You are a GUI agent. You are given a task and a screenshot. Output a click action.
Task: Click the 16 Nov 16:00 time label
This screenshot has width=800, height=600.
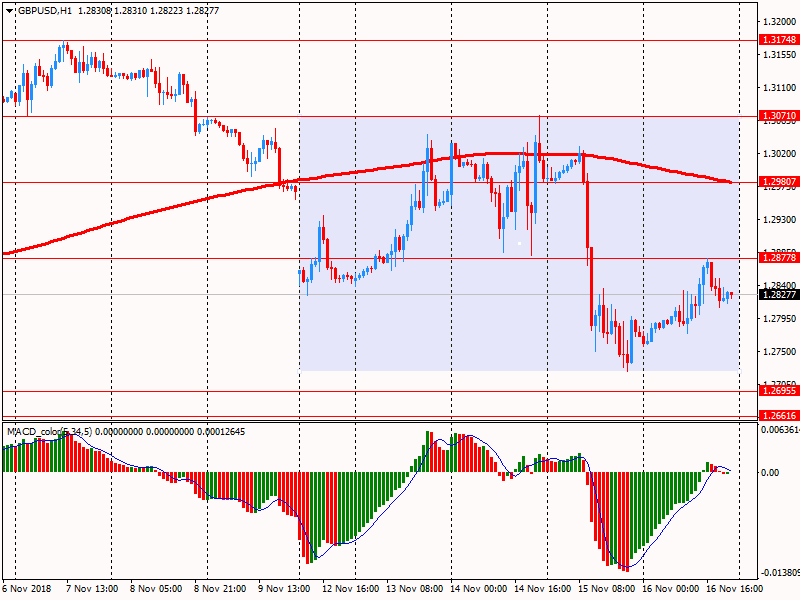point(735,588)
